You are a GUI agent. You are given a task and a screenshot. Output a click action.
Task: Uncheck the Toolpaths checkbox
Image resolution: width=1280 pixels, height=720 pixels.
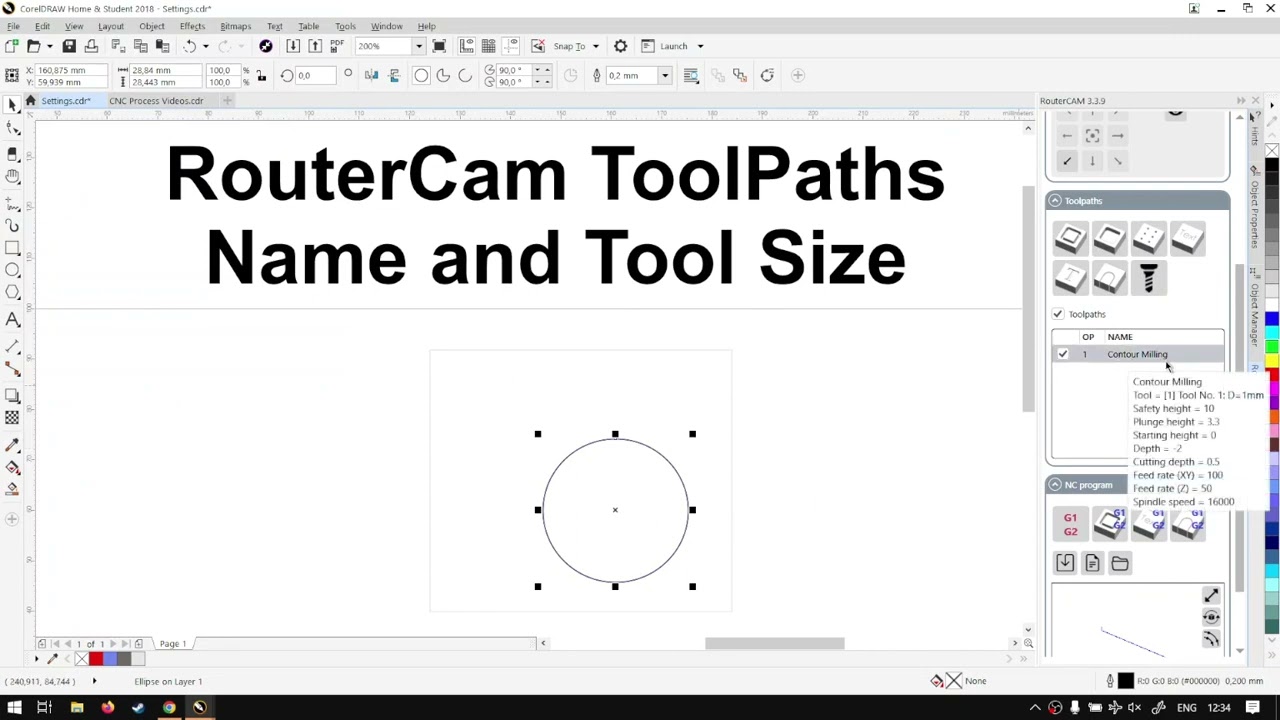1058,314
